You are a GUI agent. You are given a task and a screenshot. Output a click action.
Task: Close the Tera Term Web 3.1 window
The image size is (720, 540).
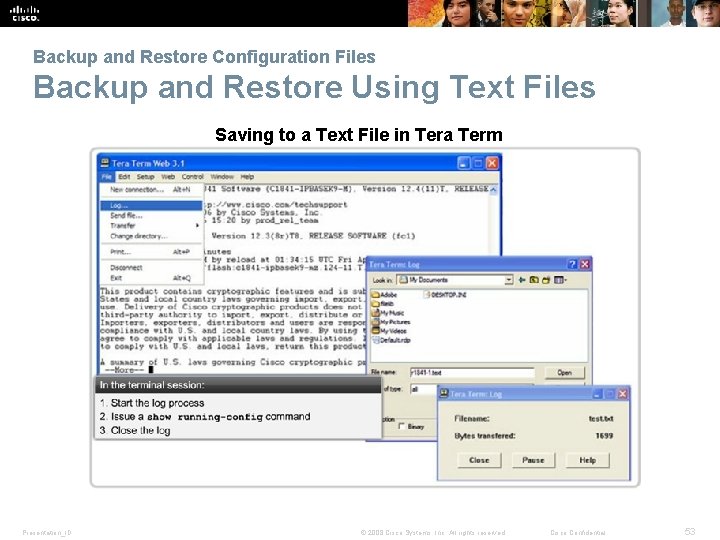(492, 163)
